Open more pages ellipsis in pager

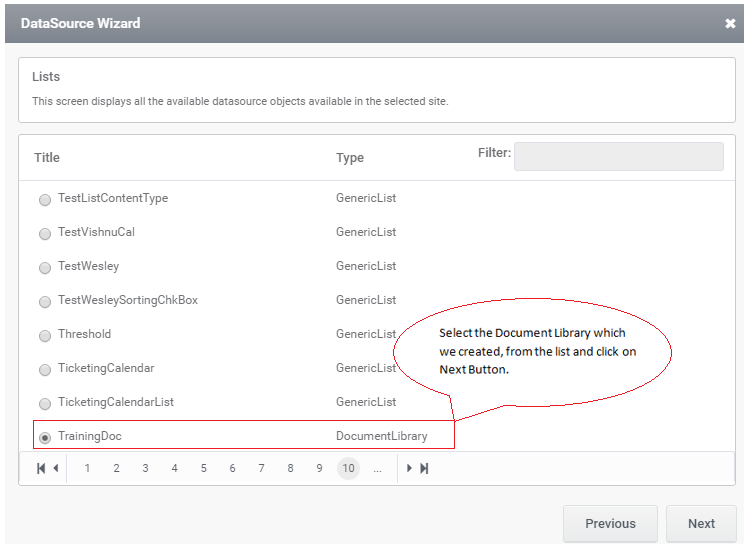[x=377, y=468]
